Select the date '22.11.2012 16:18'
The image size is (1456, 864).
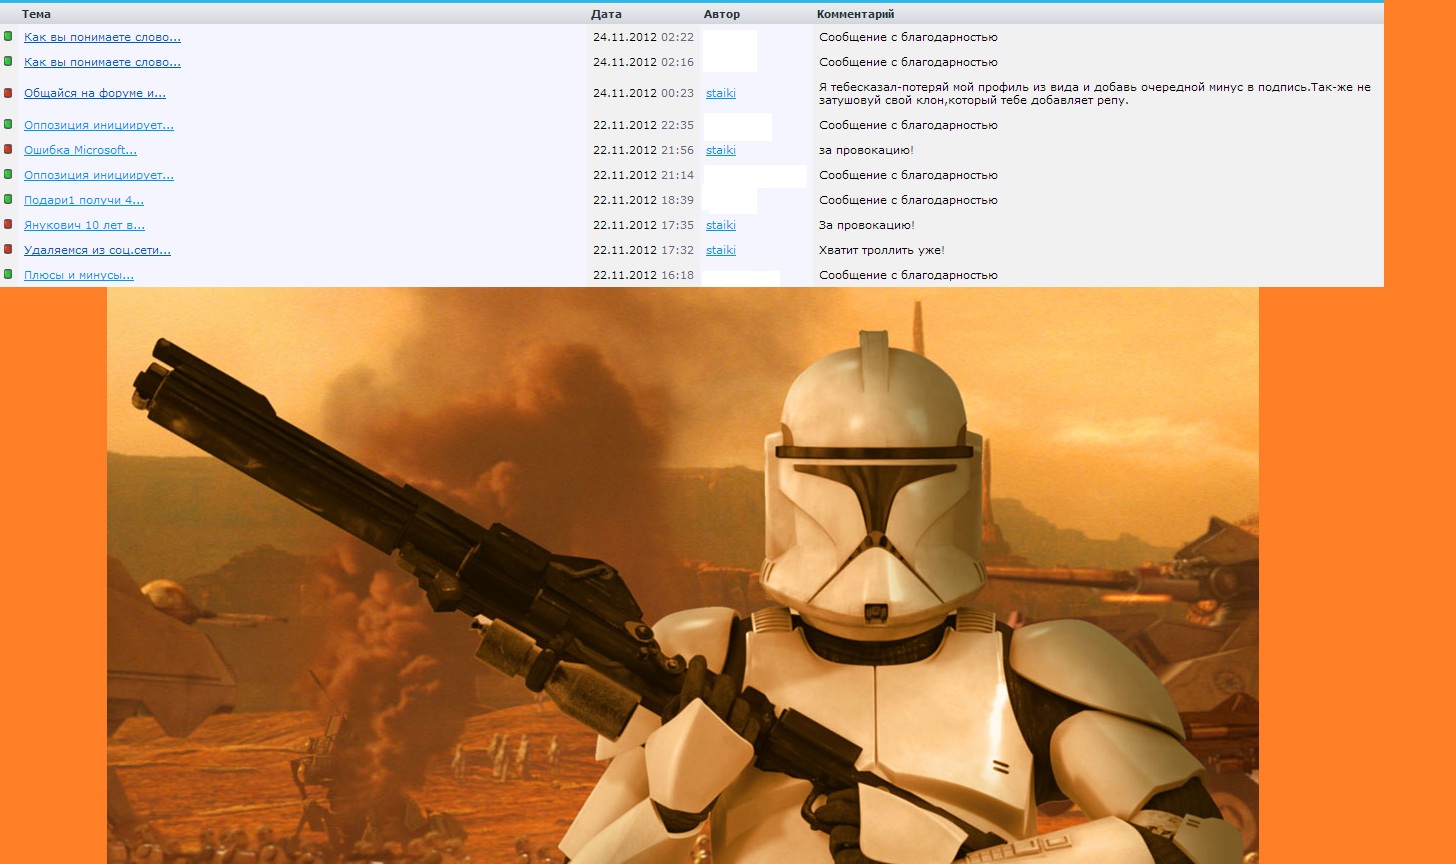click(x=643, y=275)
